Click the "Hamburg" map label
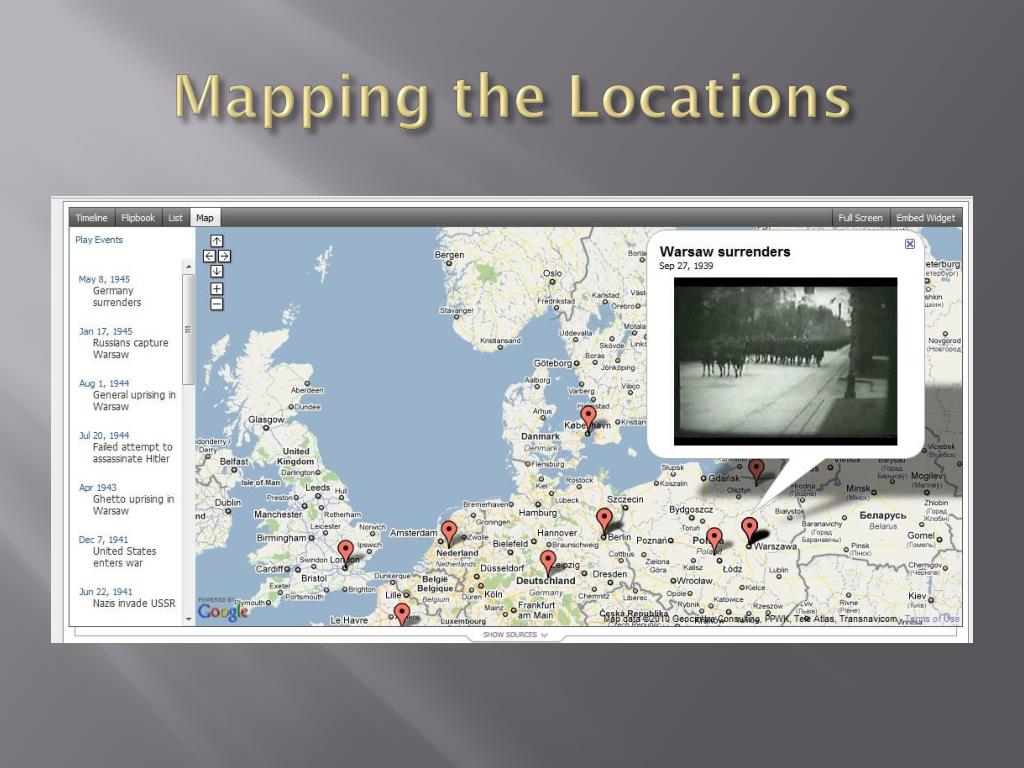The height and width of the screenshot is (768, 1024). click(x=537, y=513)
